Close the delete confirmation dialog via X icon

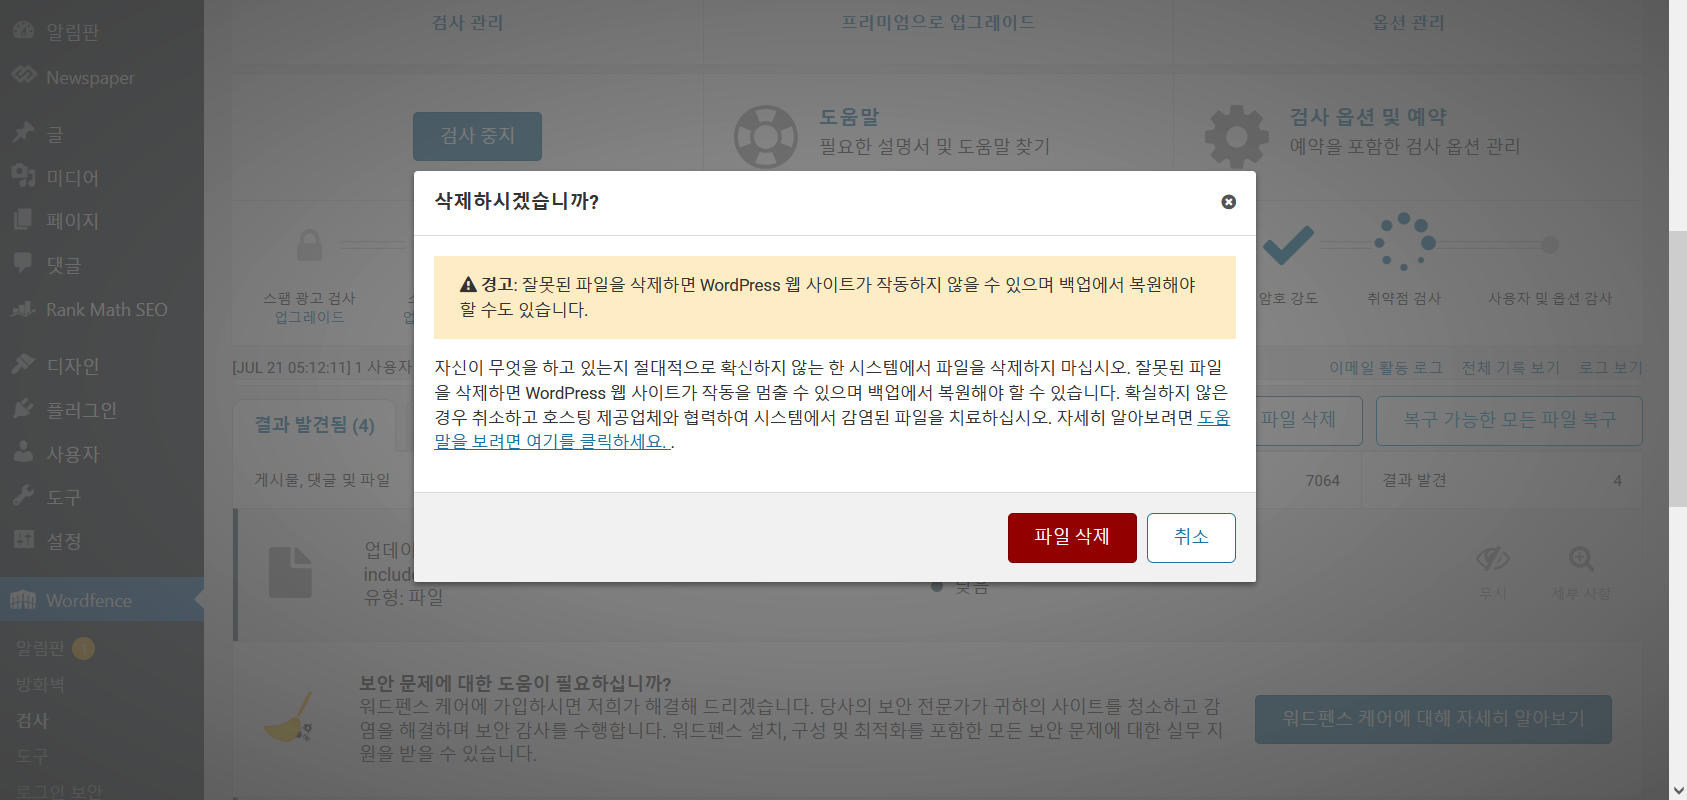tap(1229, 202)
